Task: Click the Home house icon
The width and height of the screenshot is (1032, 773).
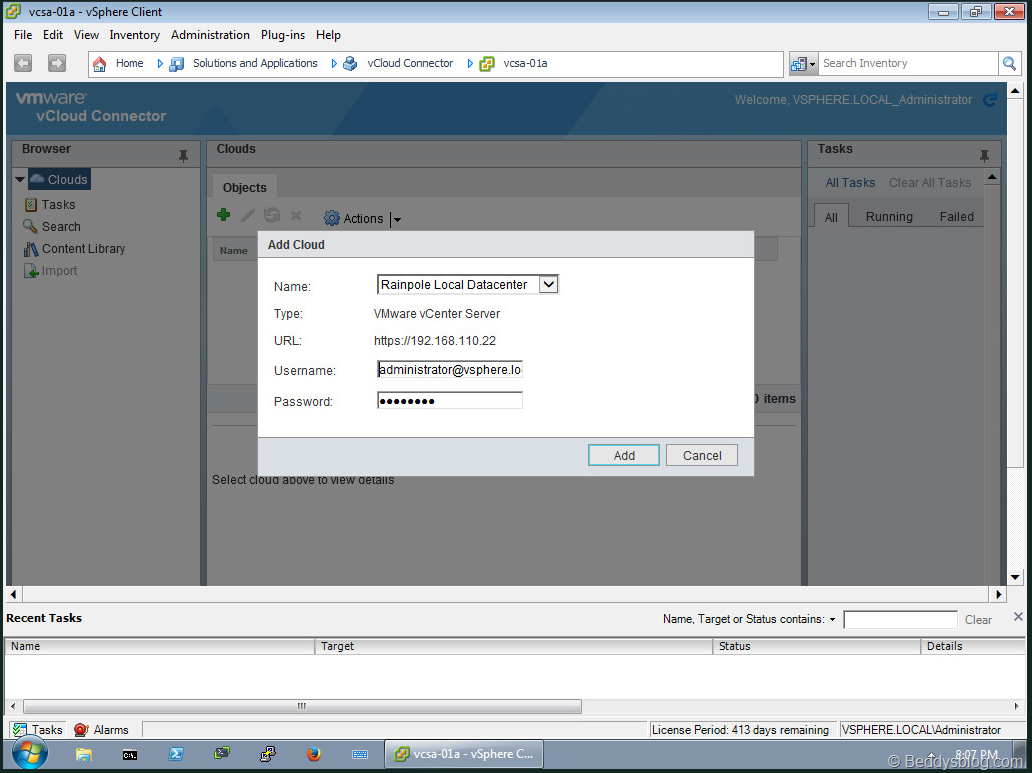Action: 99,64
